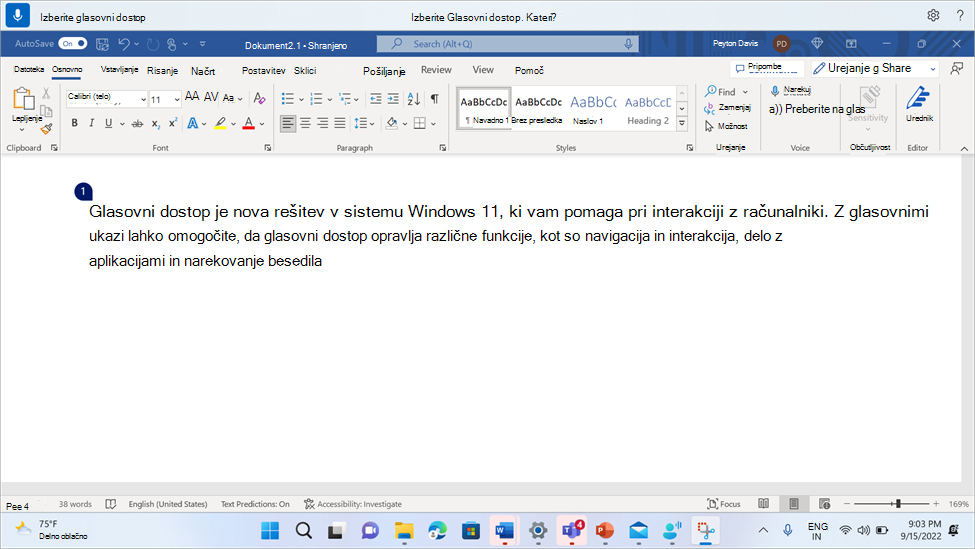Open the Risanje tab
The width and height of the screenshot is (975, 549).
coord(162,71)
